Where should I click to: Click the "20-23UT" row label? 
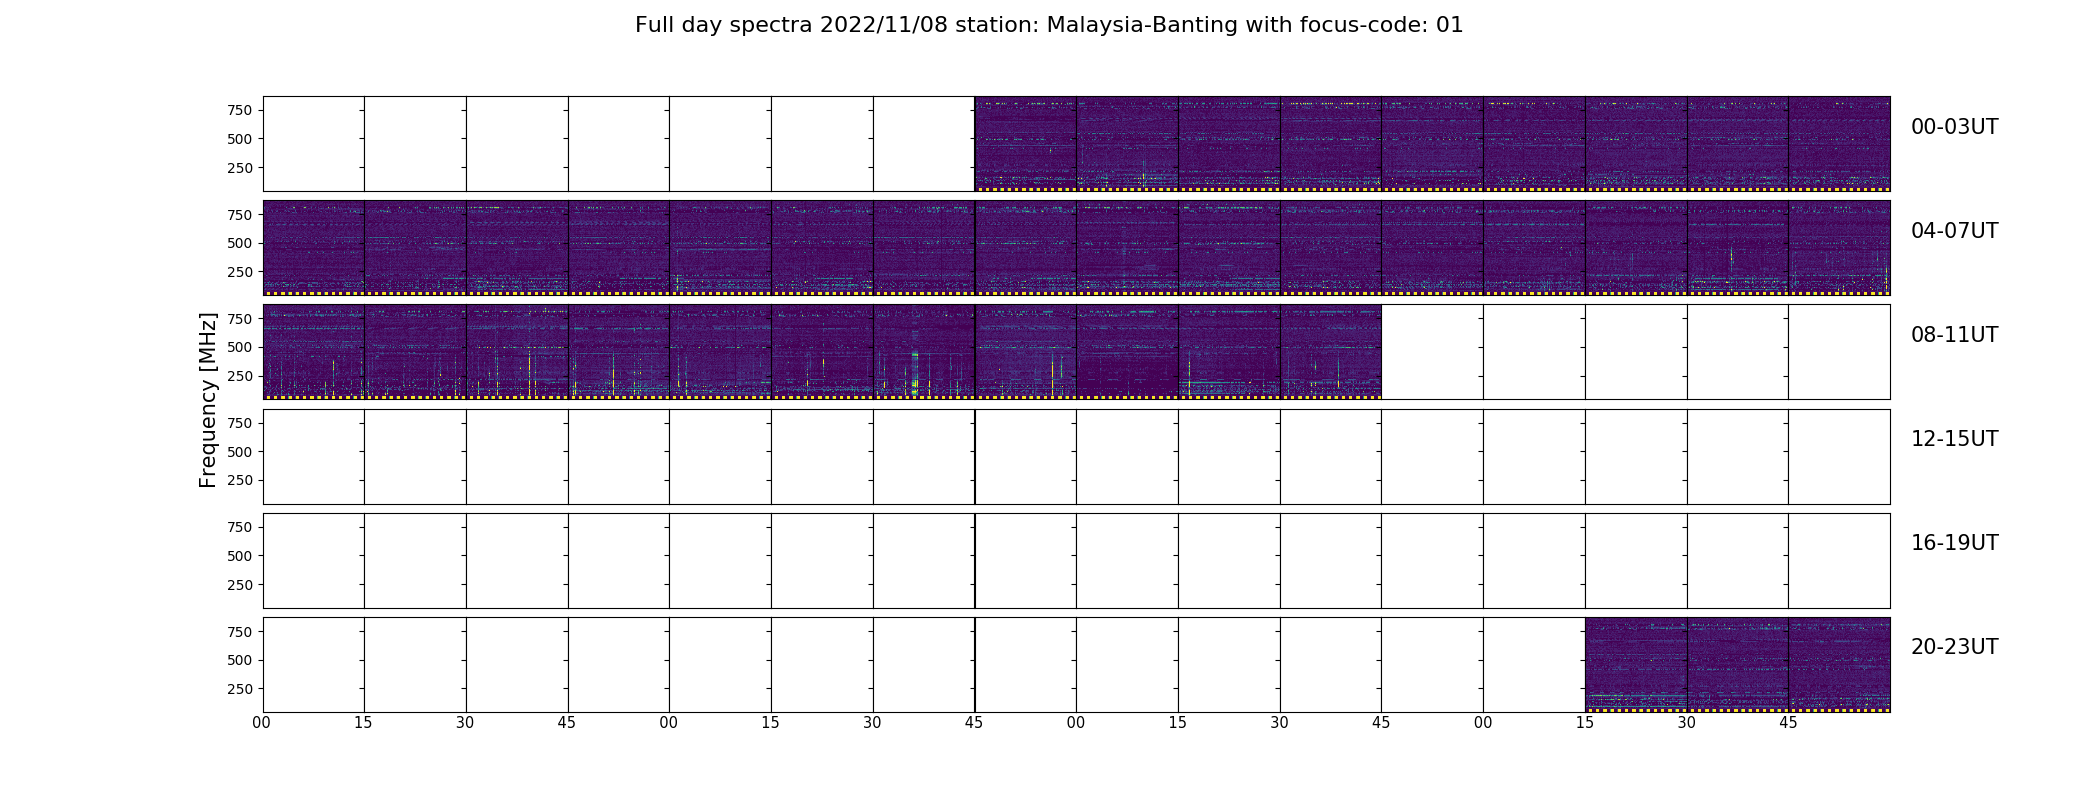tap(1954, 647)
